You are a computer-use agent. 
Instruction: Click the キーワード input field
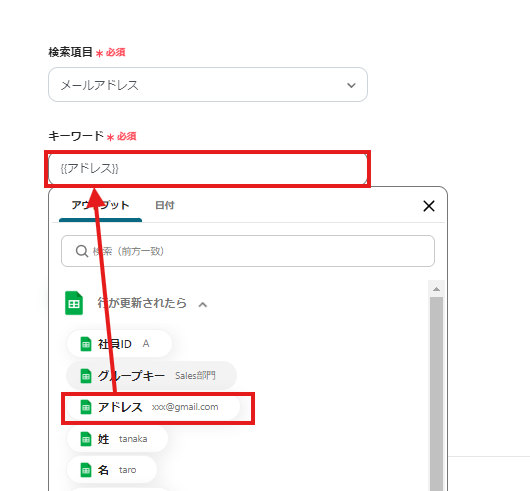tap(208, 169)
